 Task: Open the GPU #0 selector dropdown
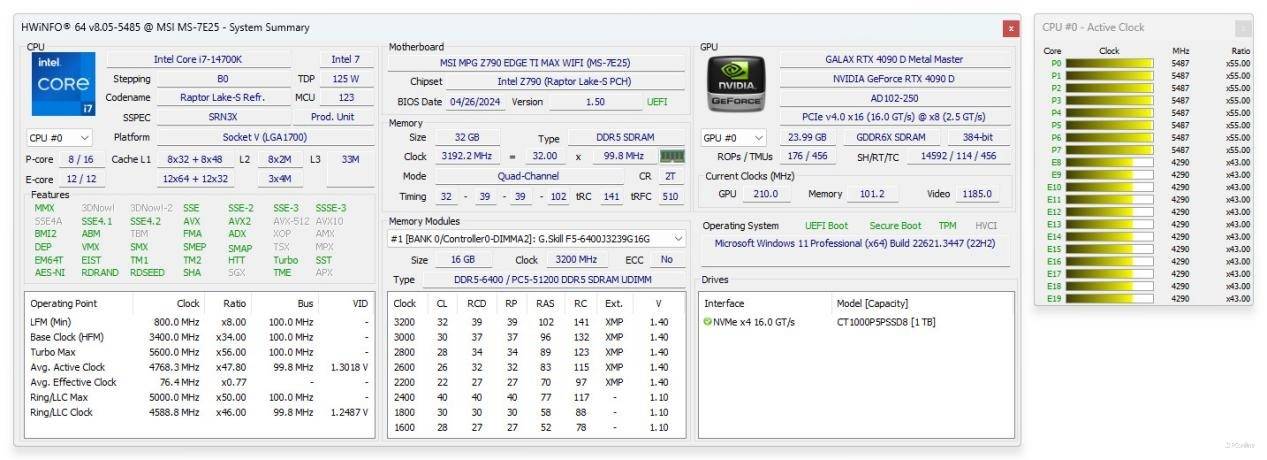[734, 138]
